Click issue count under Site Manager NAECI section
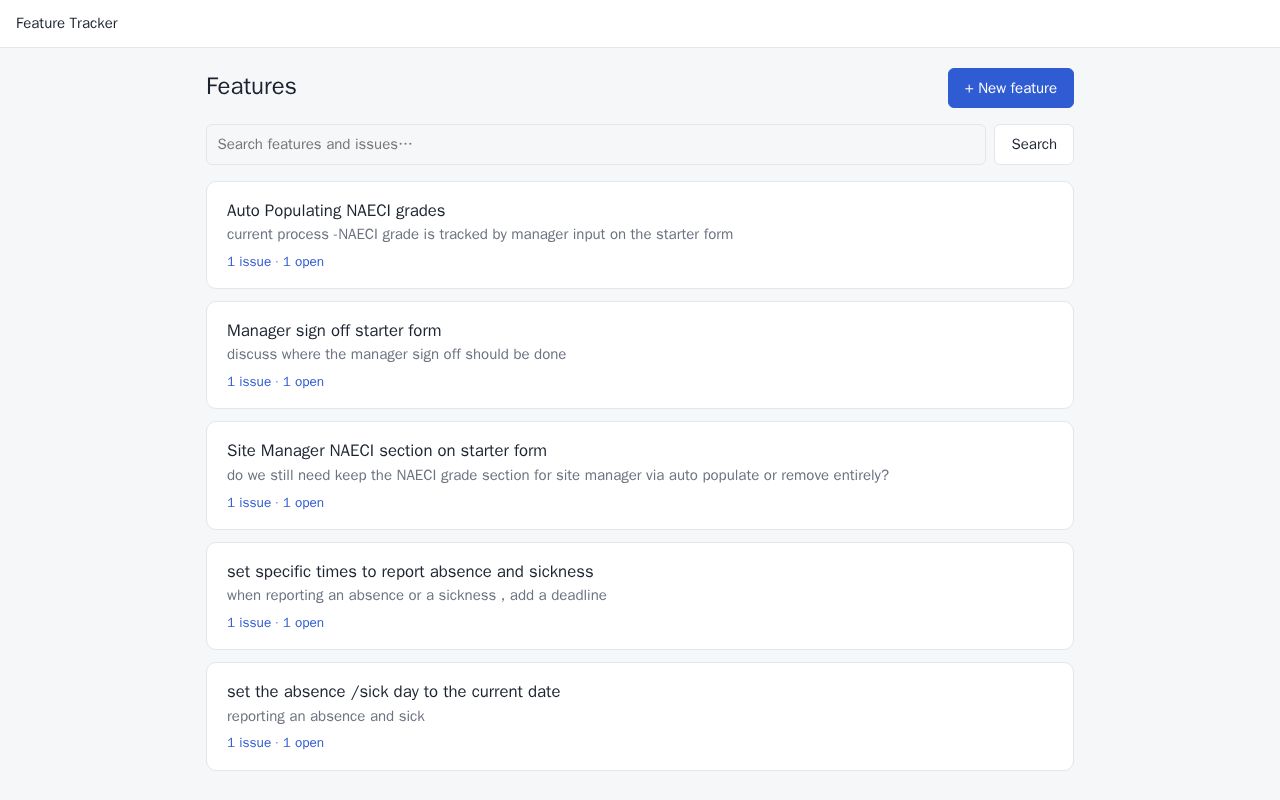This screenshot has height=800, width=1280. [x=275, y=503]
